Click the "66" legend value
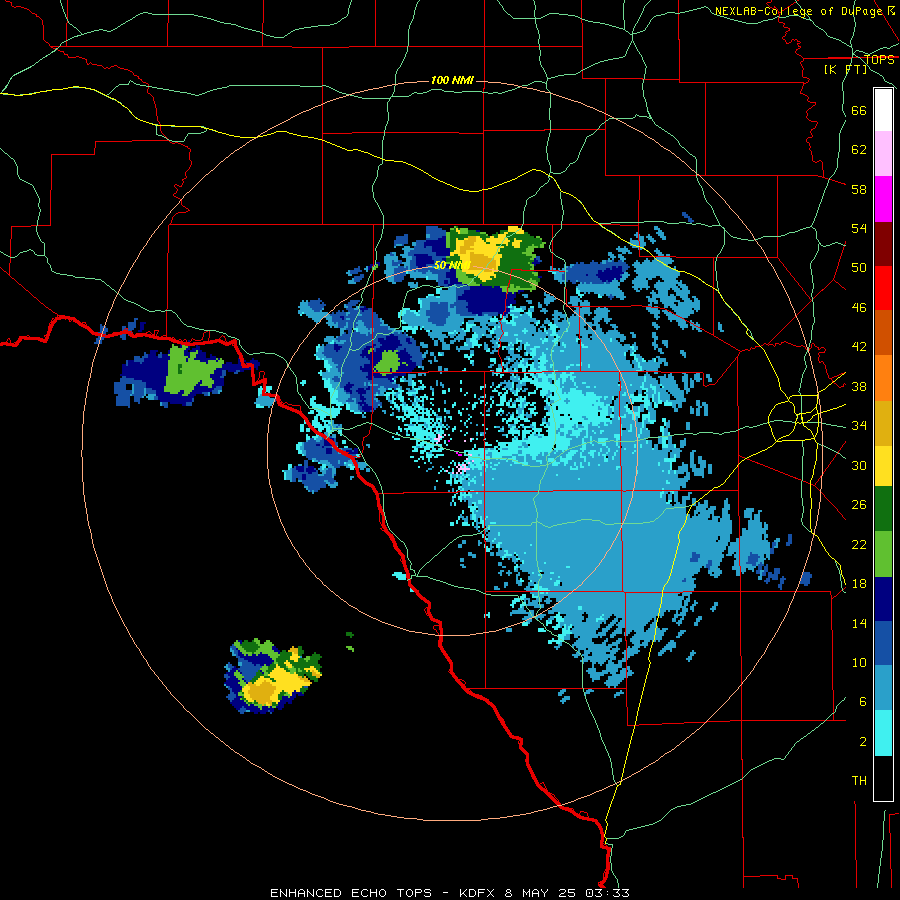Viewport: 900px width, 900px height. pos(859,110)
